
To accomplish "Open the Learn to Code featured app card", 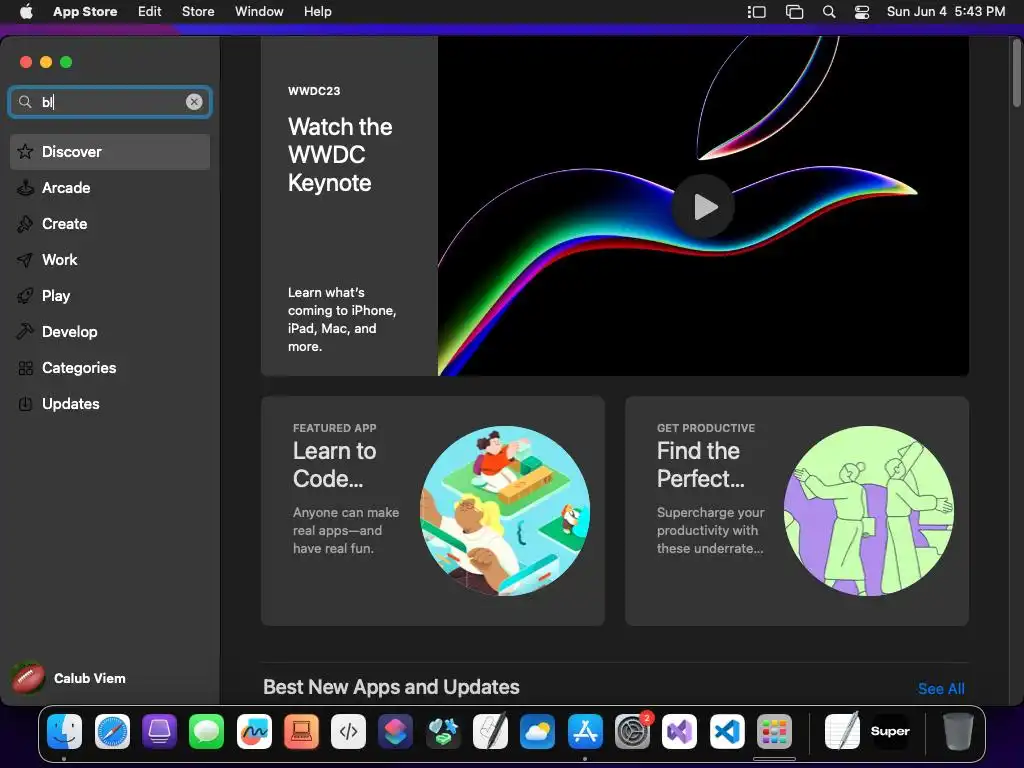I will [x=432, y=511].
